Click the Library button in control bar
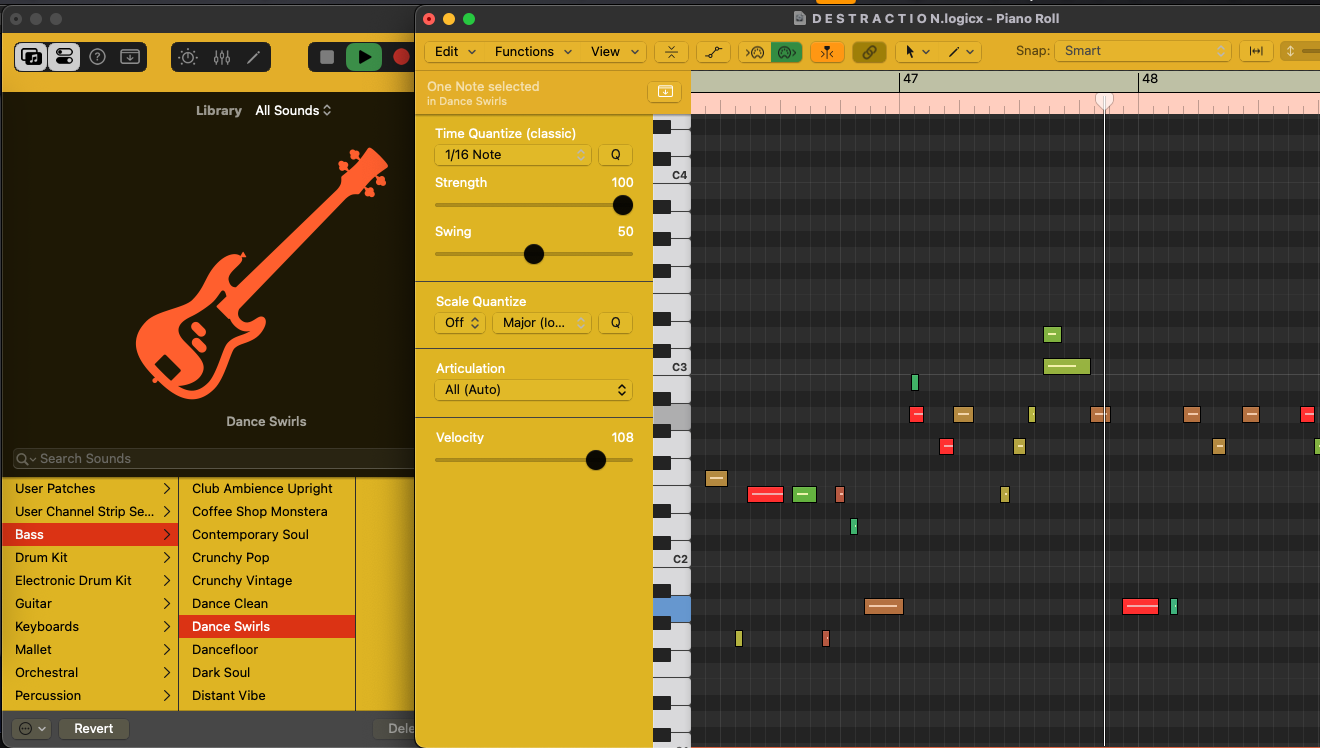Image resolution: width=1320 pixels, height=748 pixels. pyautogui.click(x=32, y=57)
